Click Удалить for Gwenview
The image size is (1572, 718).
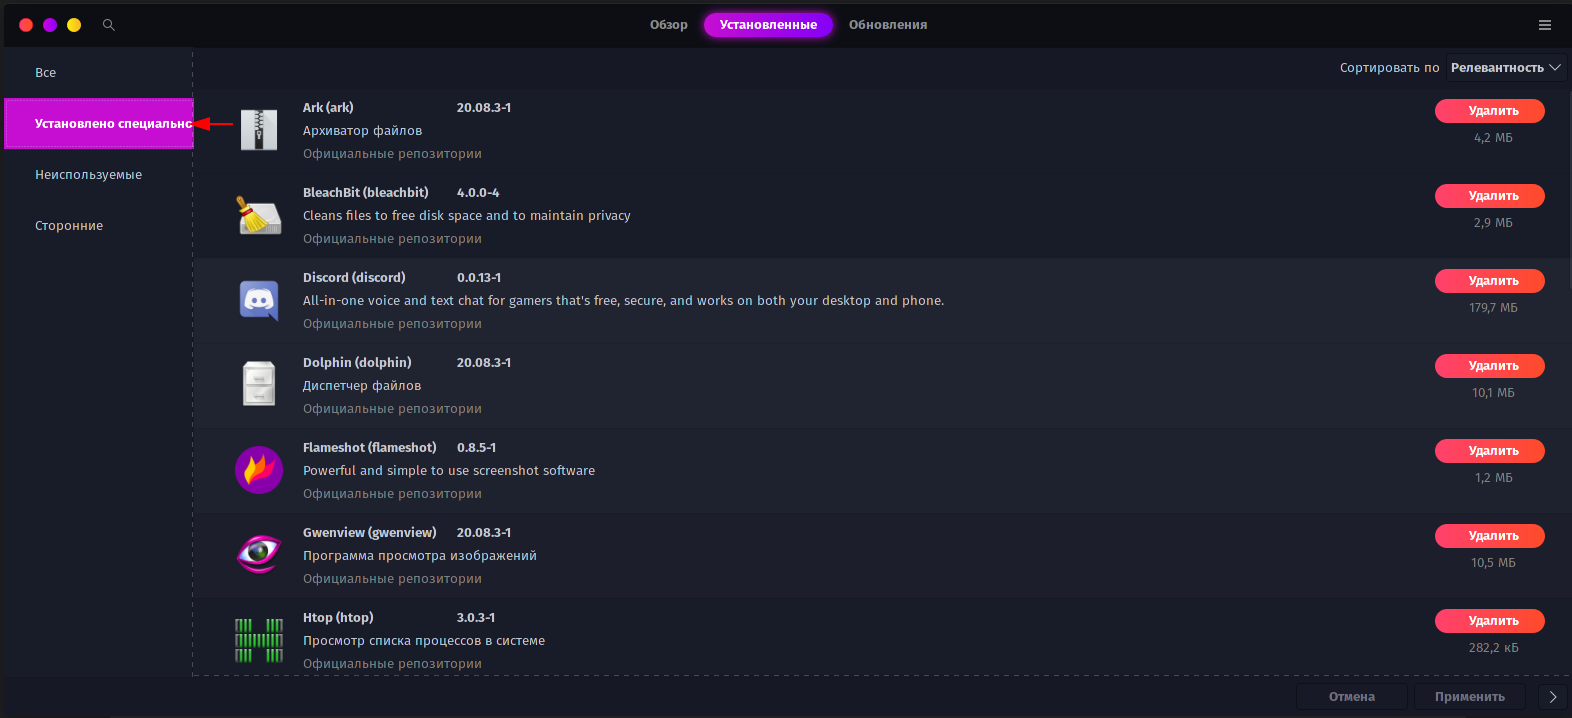(1490, 536)
